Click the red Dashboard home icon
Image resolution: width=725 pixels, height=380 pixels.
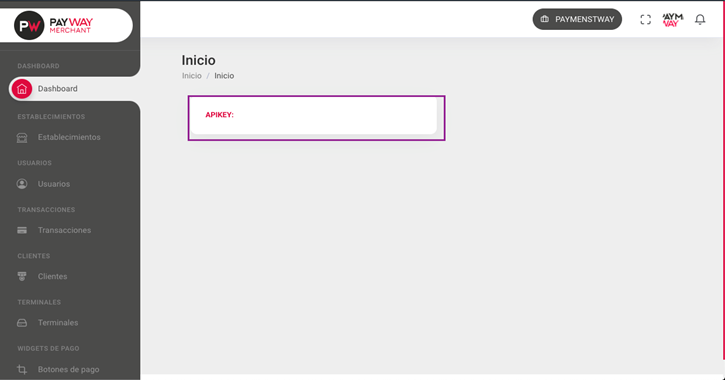(x=22, y=89)
